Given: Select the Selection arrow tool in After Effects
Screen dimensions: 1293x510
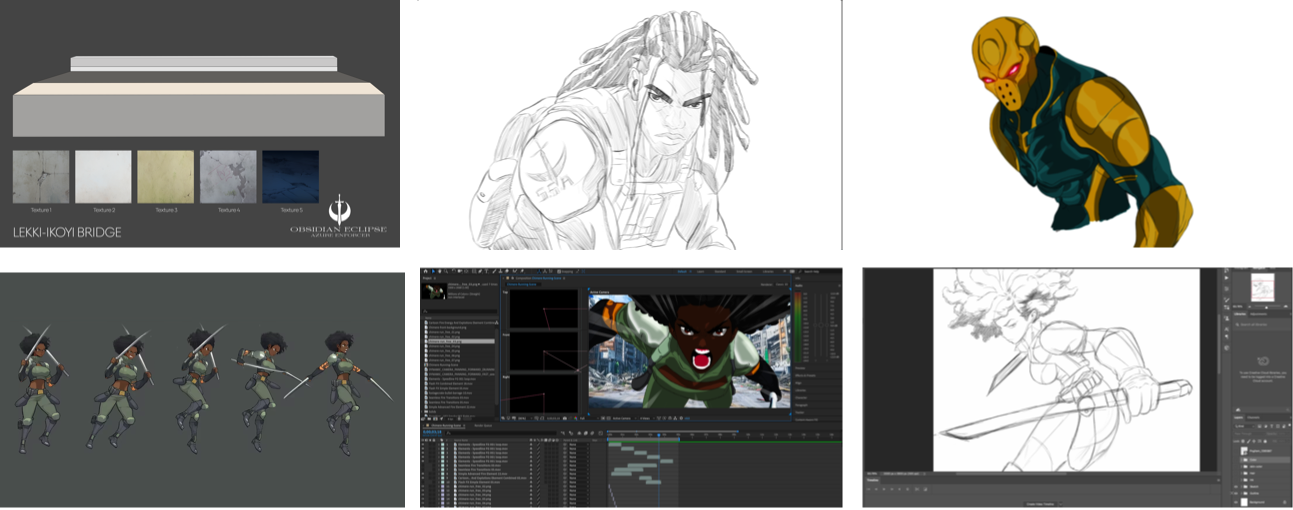Looking at the screenshot, I should tap(434, 271).
